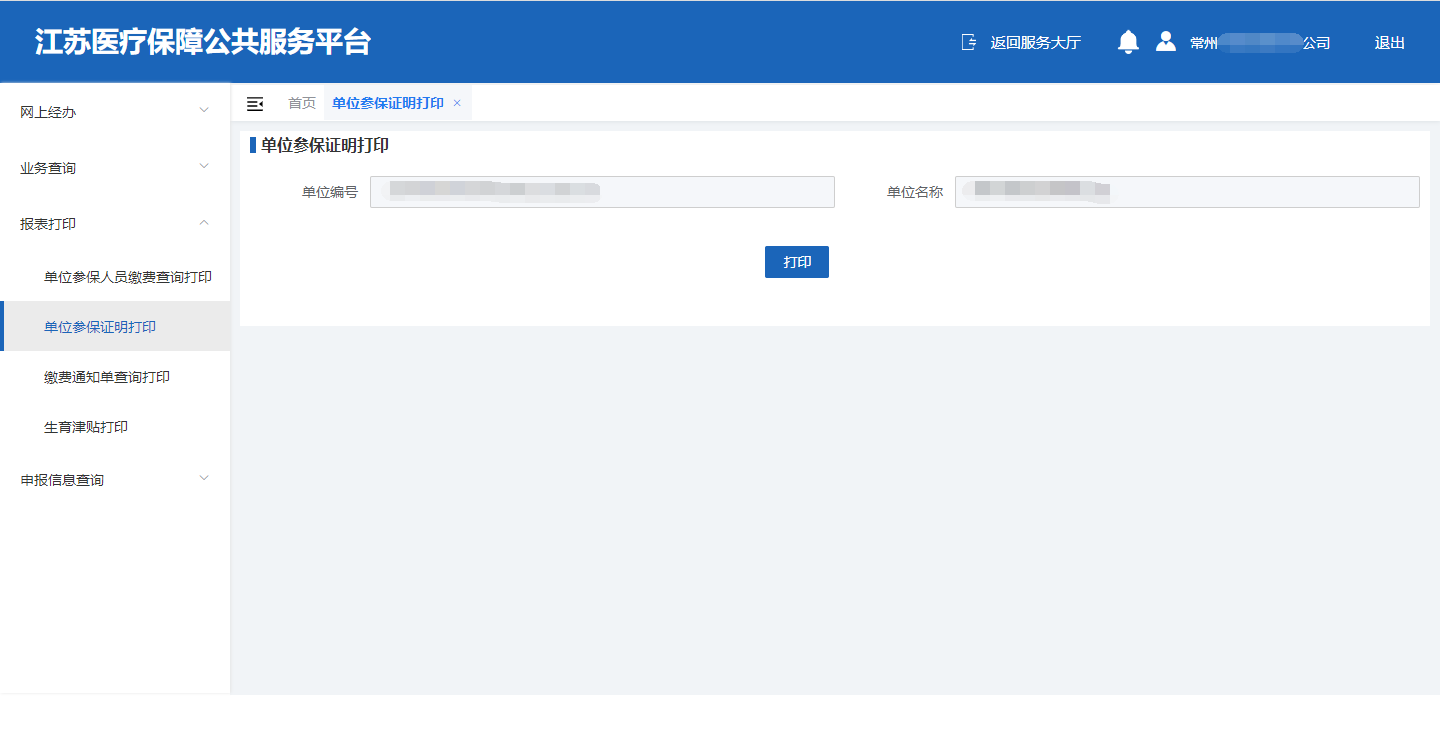Expand the 业务查询 menu chevron
This screenshot has width=1440, height=747.
(x=204, y=166)
